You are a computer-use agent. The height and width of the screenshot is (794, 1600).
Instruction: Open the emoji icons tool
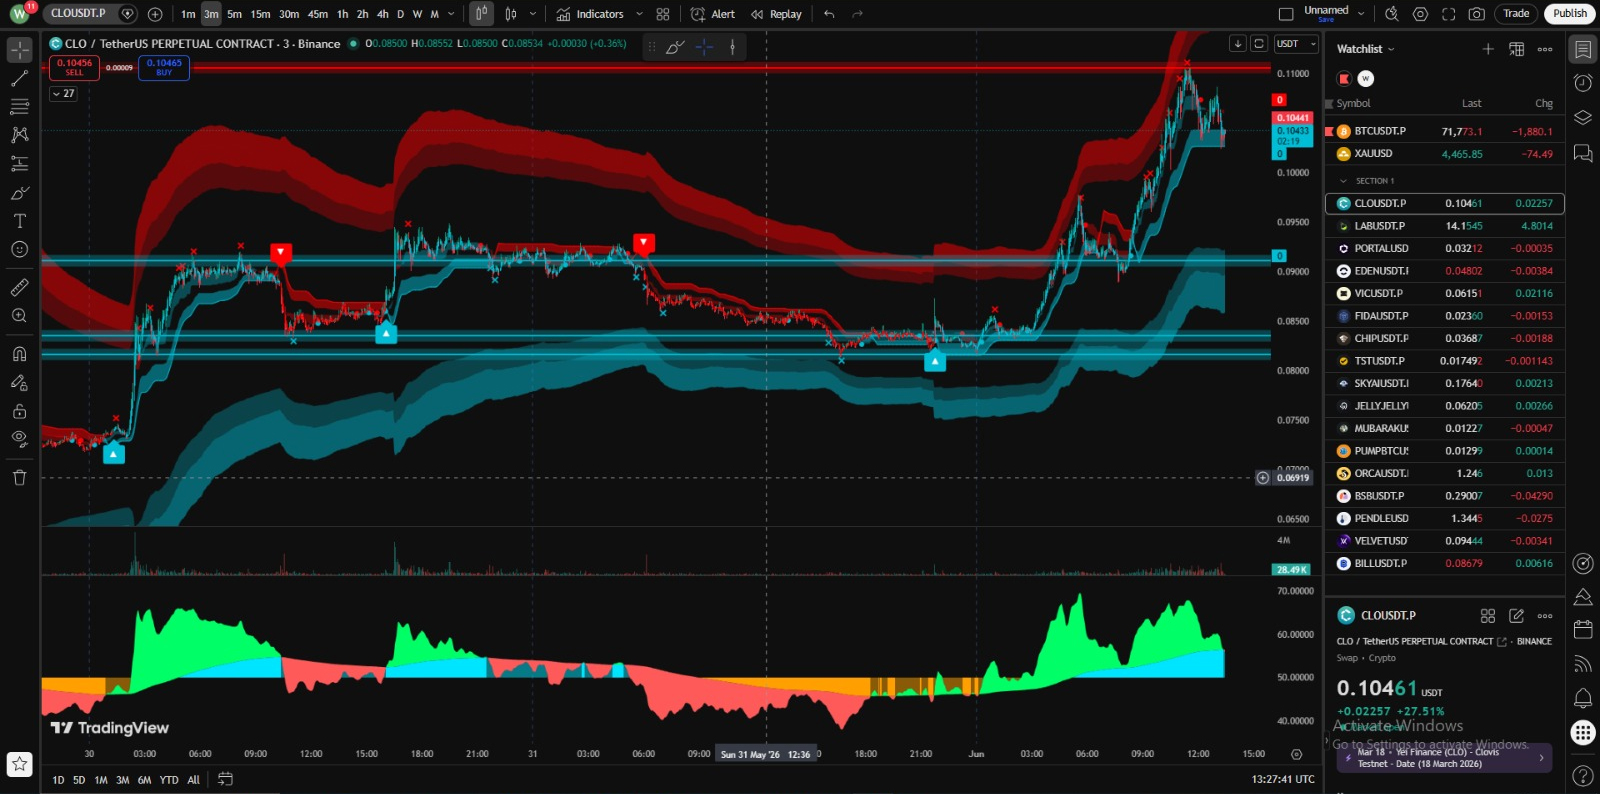(x=19, y=249)
